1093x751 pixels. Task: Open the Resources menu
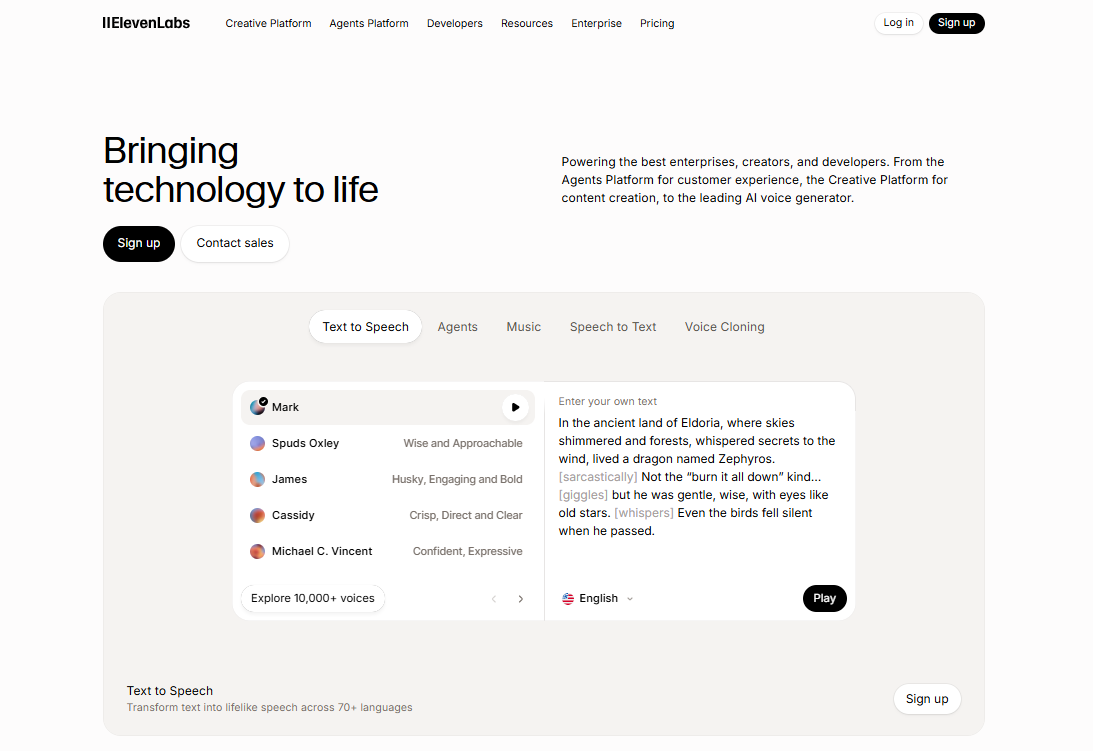(527, 23)
